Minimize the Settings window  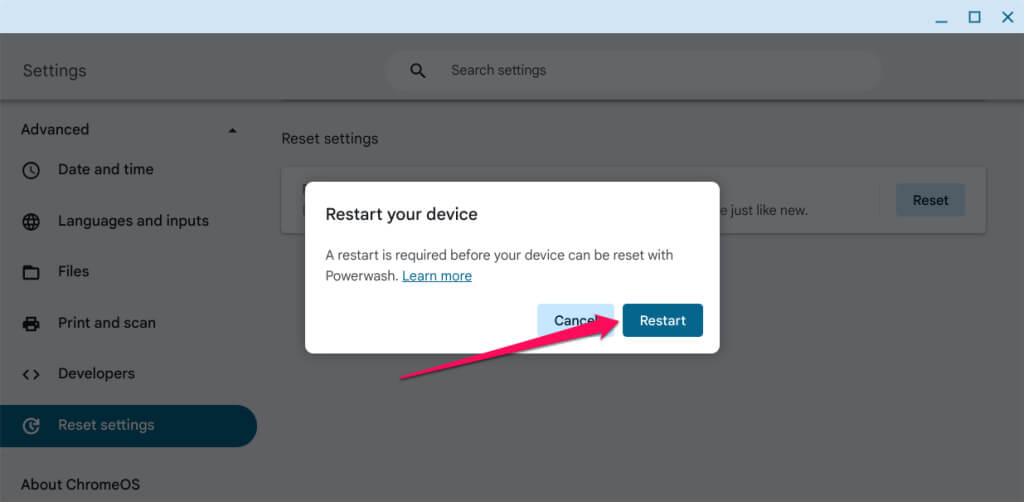coord(941,17)
